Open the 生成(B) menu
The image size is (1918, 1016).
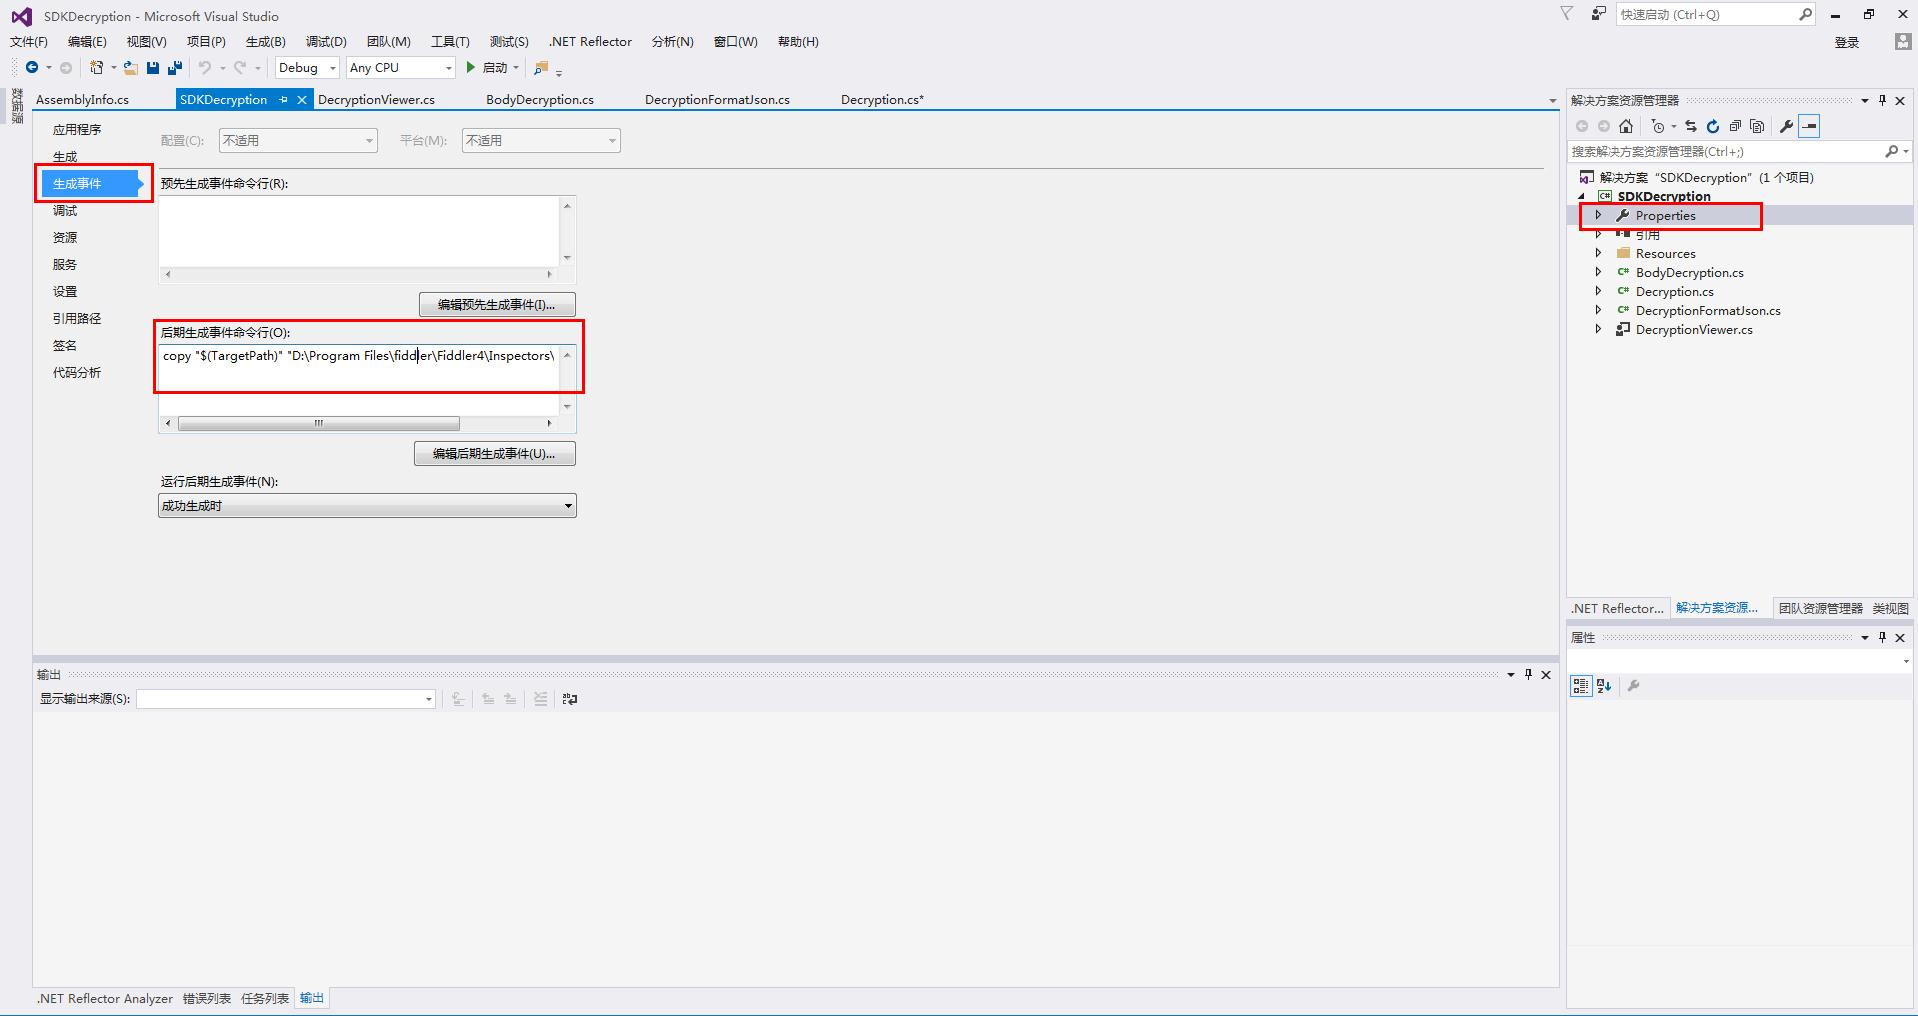tap(265, 42)
